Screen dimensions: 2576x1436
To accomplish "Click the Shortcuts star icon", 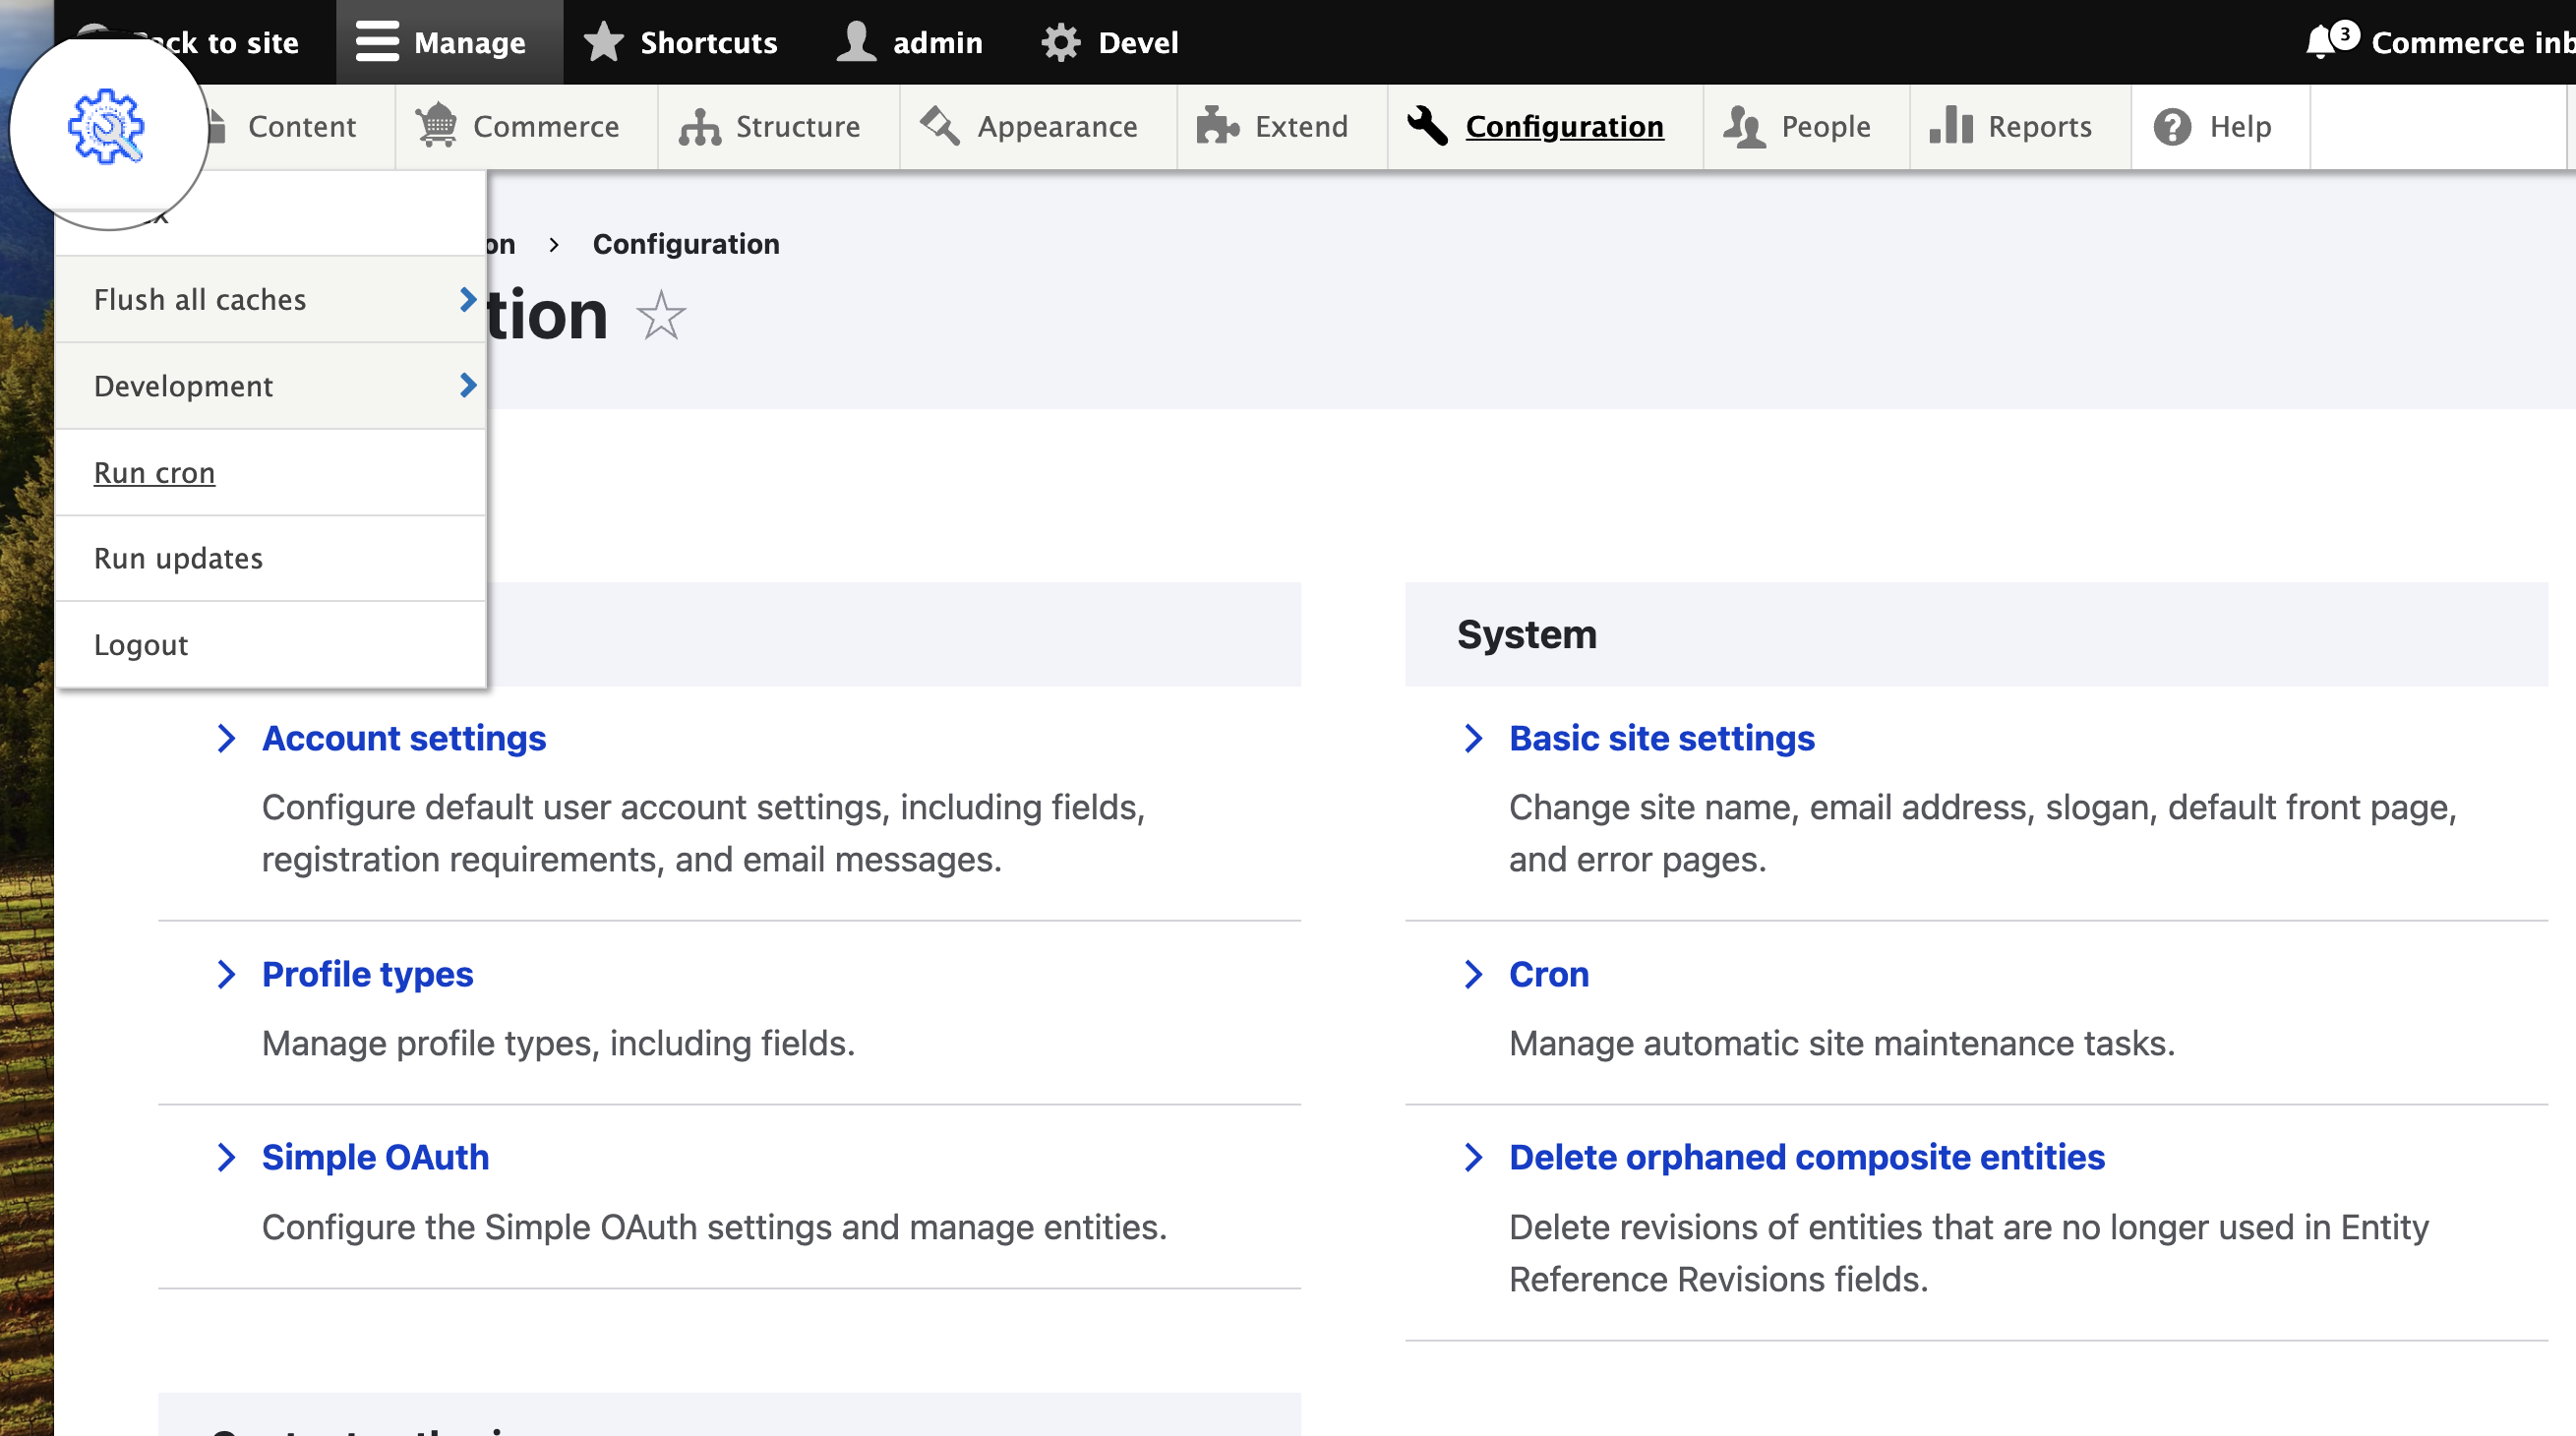I will (603, 42).
